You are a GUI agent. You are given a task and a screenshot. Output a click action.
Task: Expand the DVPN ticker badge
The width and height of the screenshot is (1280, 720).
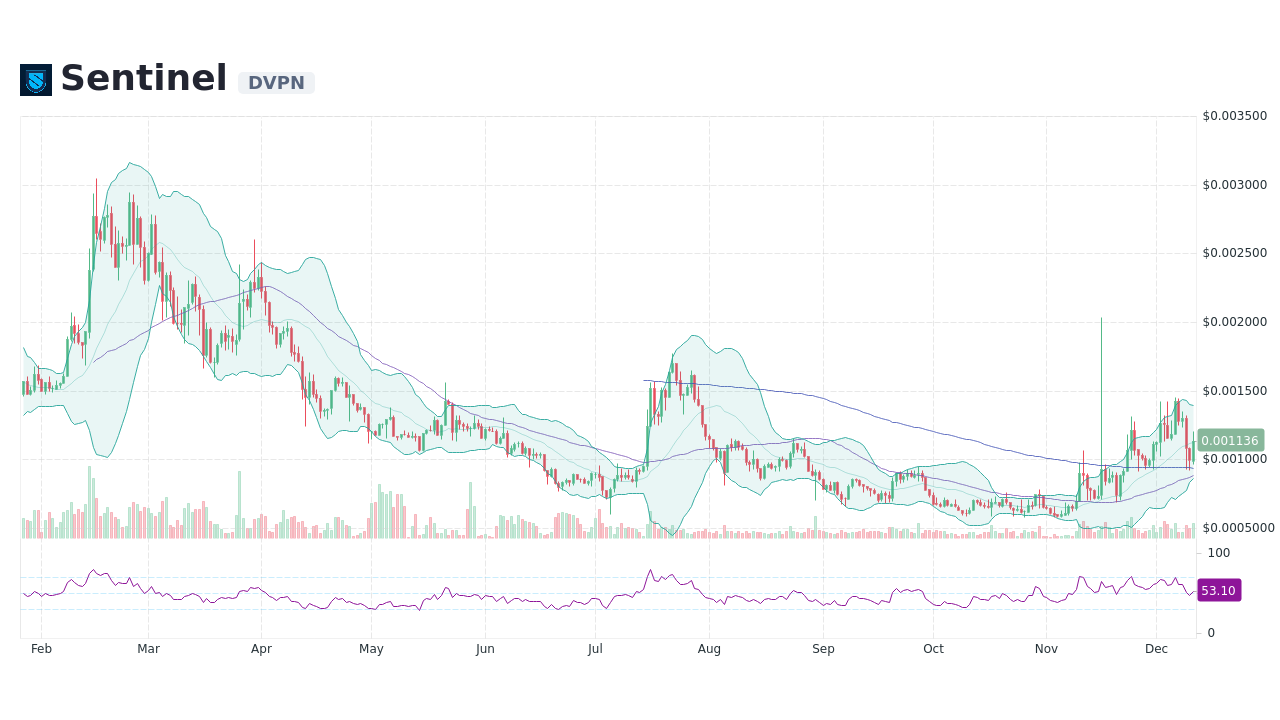pos(276,83)
